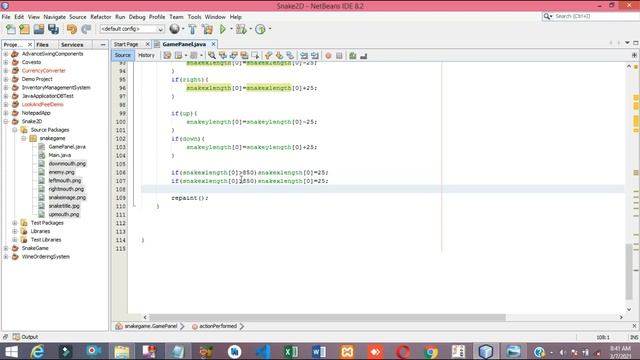Select the CurrencyConverter project
This screenshot has height=360, width=640.
[44, 71]
